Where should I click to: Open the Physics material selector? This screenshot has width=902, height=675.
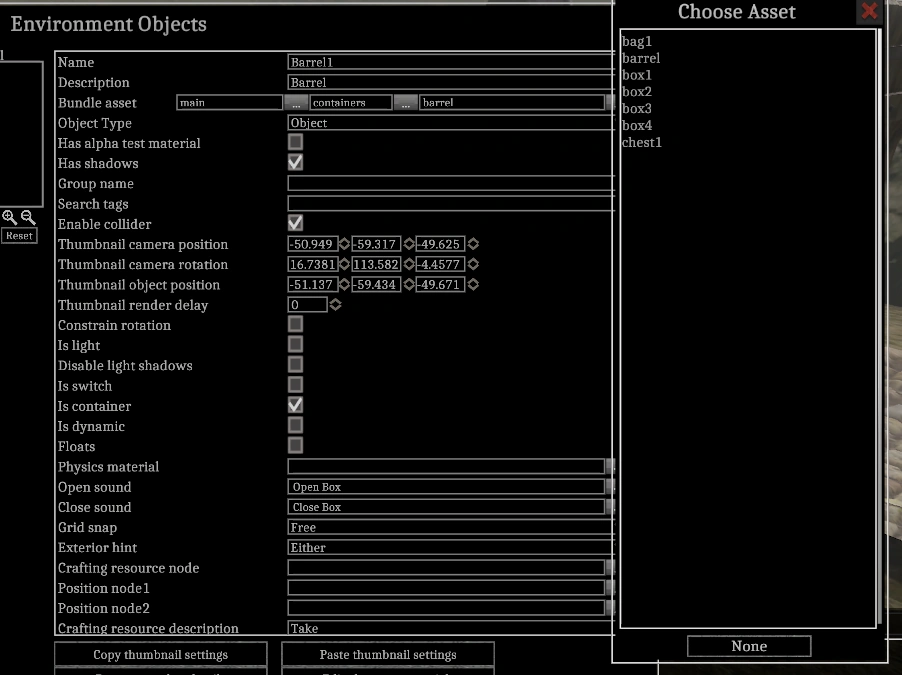(x=610, y=466)
